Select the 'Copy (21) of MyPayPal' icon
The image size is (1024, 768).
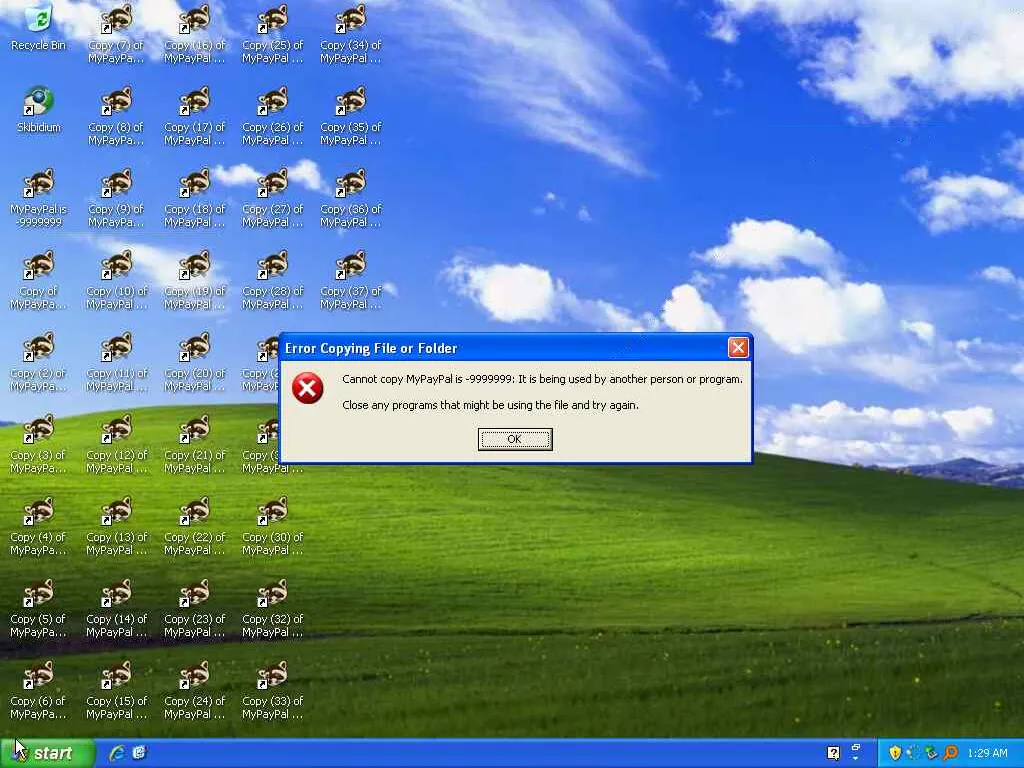195,445
